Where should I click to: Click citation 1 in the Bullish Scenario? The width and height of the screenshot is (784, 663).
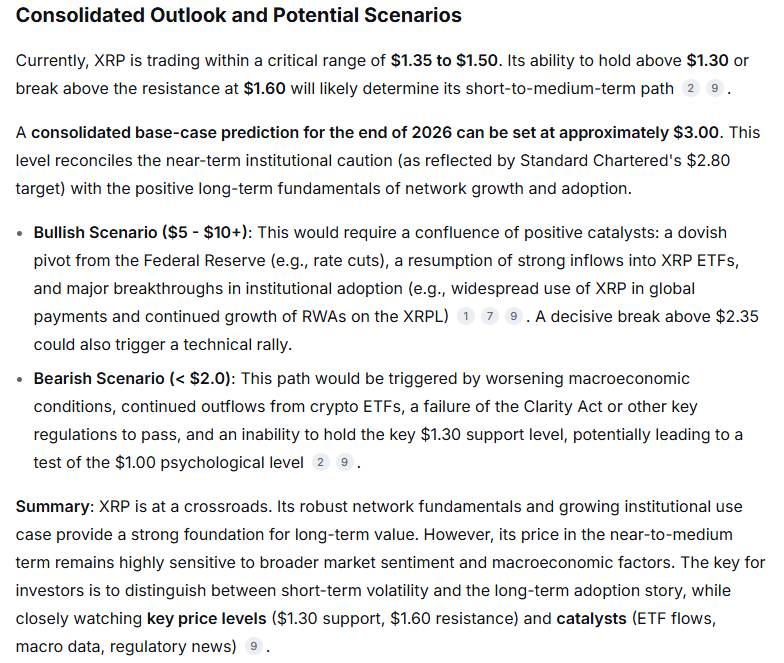click(x=465, y=317)
